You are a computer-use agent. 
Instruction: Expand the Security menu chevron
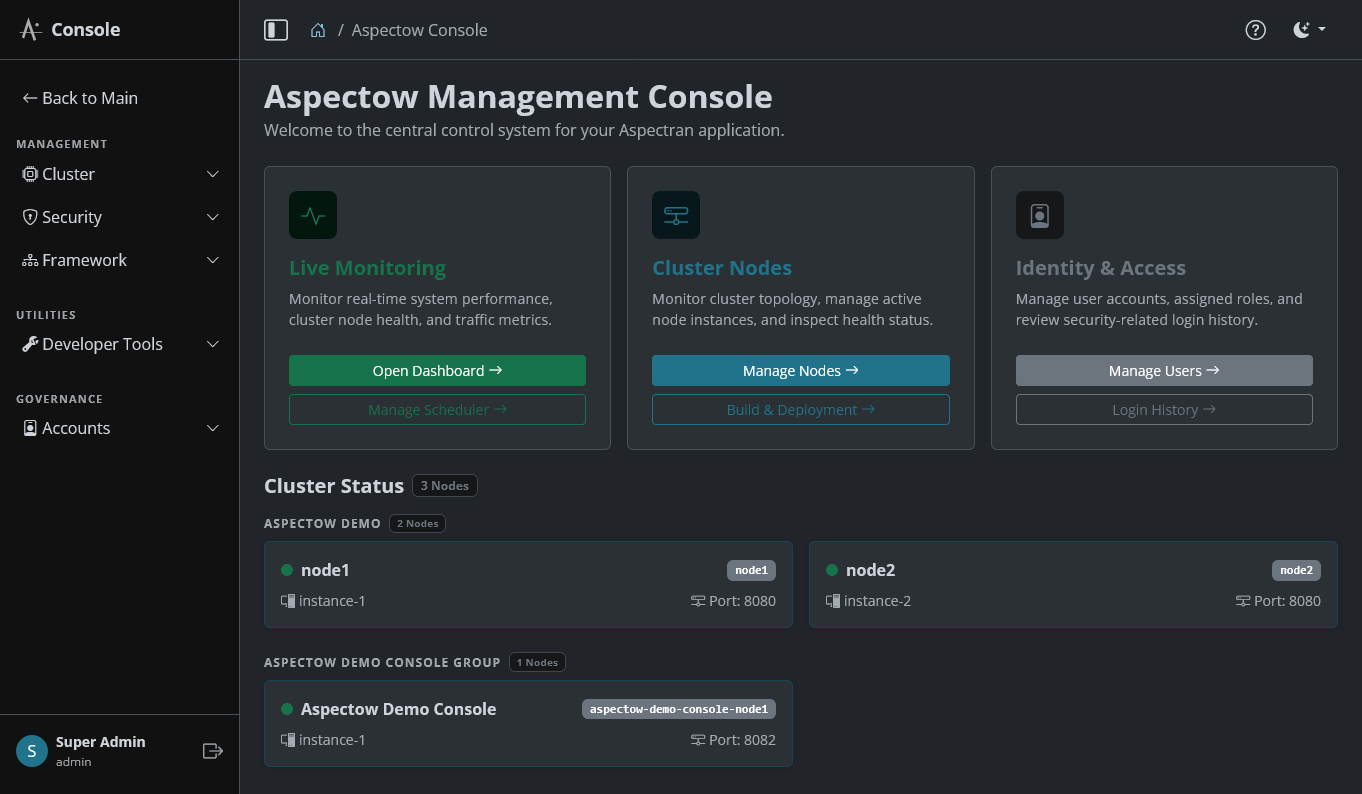pyautogui.click(x=212, y=217)
